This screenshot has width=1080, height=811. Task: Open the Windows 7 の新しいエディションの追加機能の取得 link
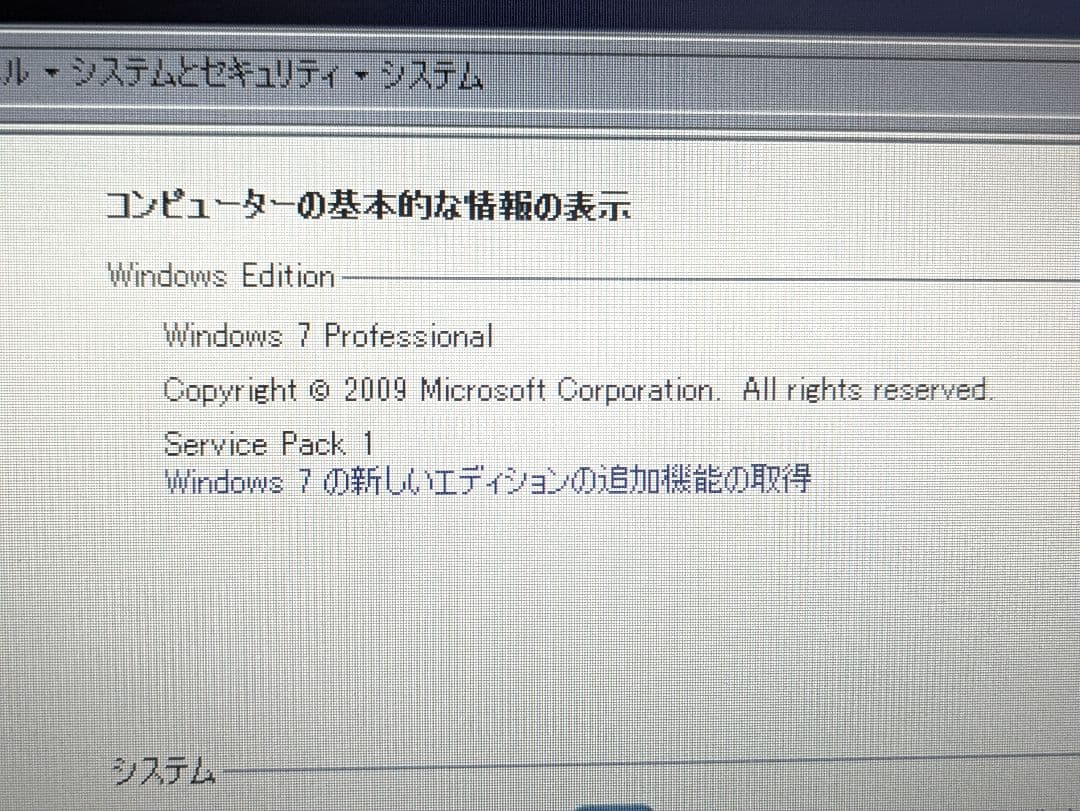[488, 480]
